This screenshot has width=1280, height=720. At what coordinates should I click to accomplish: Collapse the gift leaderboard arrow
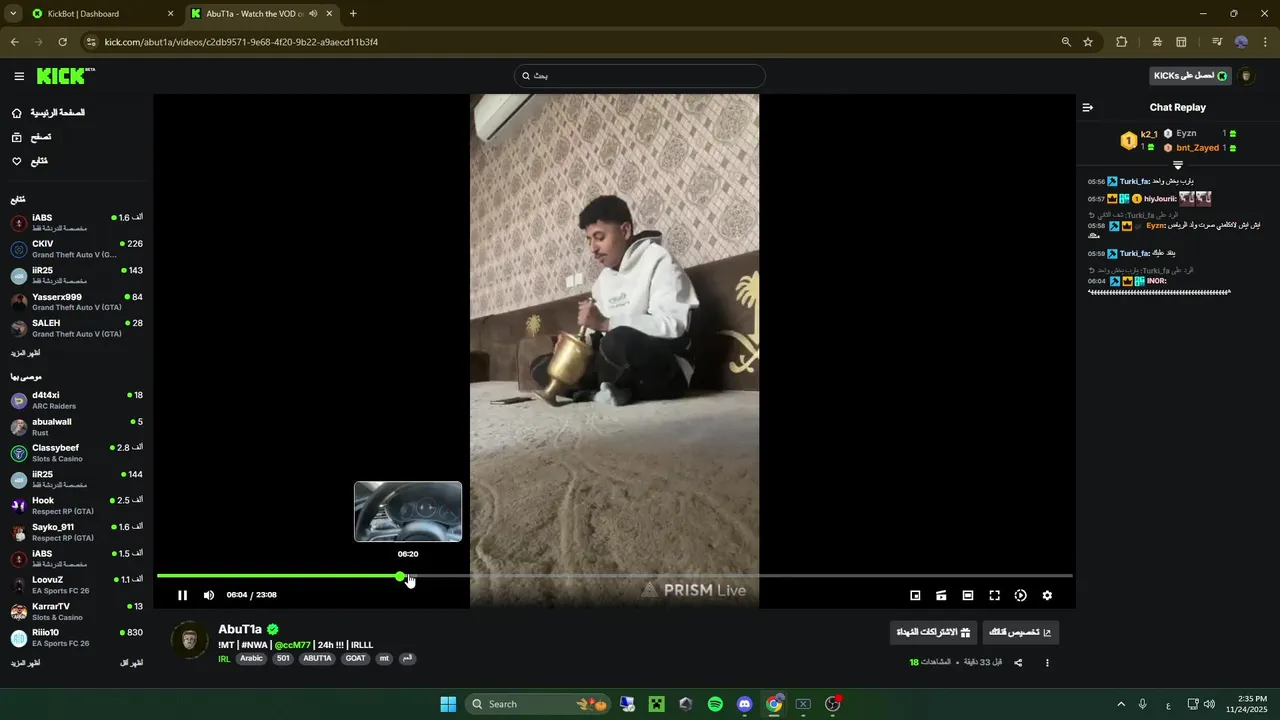pos(1178,165)
